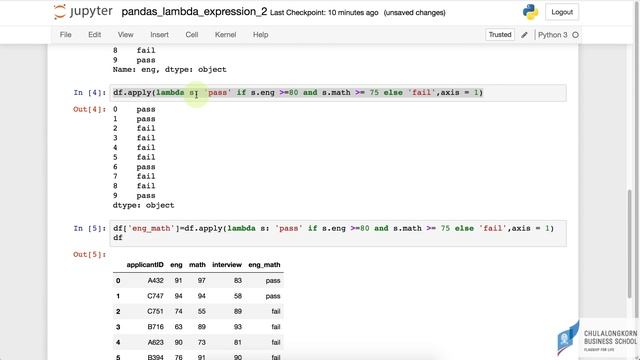The height and width of the screenshot is (360, 640).
Task: Open the Cell menu
Action: pos(192,35)
